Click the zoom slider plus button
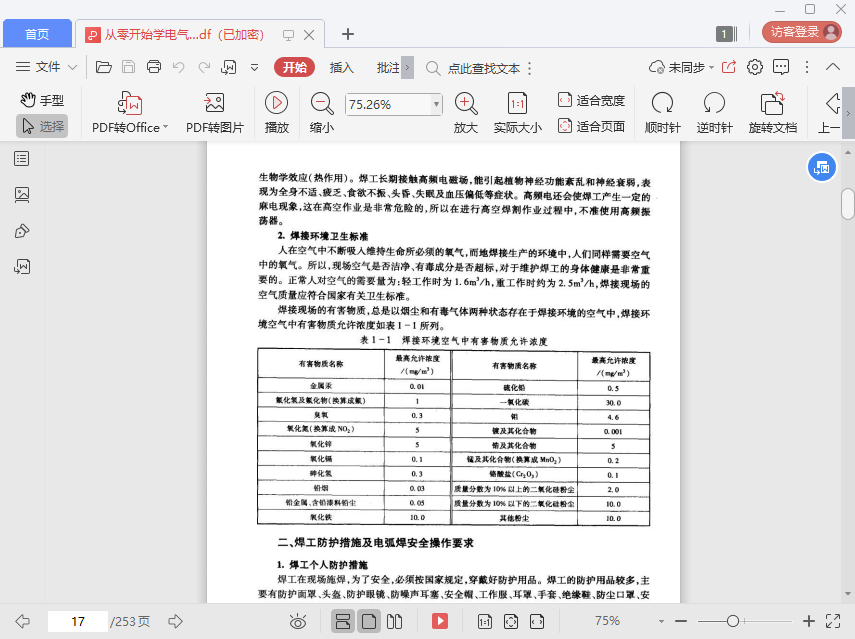The image size is (855, 639). (x=809, y=621)
